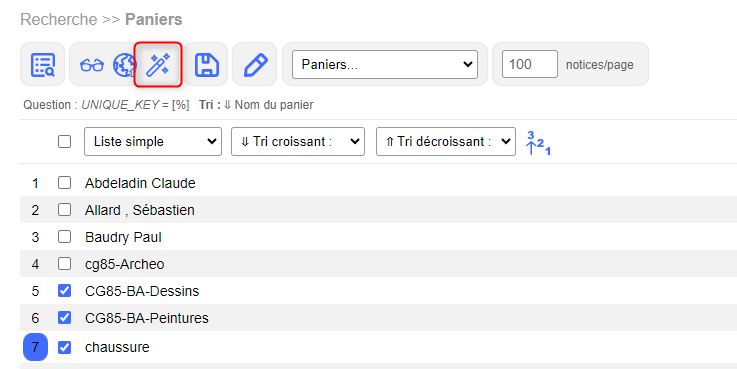Open the Baudry Paul basket entry
Image resolution: width=737 pixels, height=369 pixels.
123,237
